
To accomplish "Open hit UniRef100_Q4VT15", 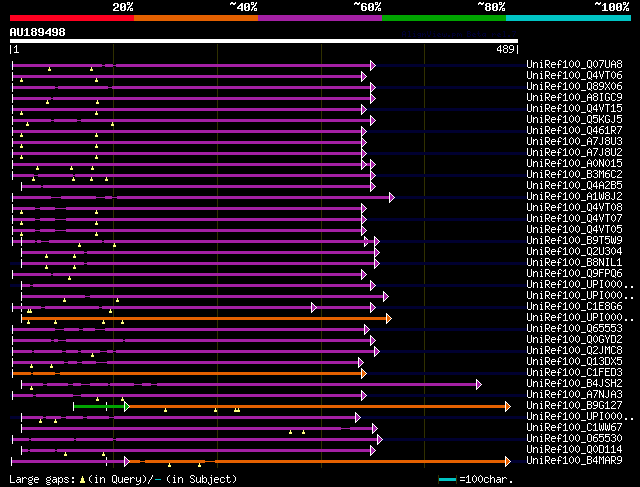I will click(x=574, y=109).
